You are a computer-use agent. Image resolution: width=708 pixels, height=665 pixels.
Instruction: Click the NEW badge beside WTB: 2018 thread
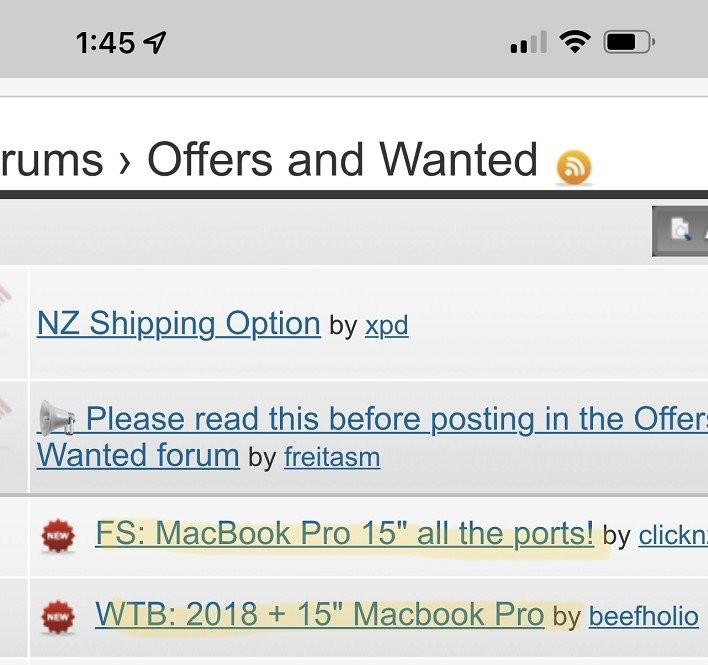click(57, 617)
